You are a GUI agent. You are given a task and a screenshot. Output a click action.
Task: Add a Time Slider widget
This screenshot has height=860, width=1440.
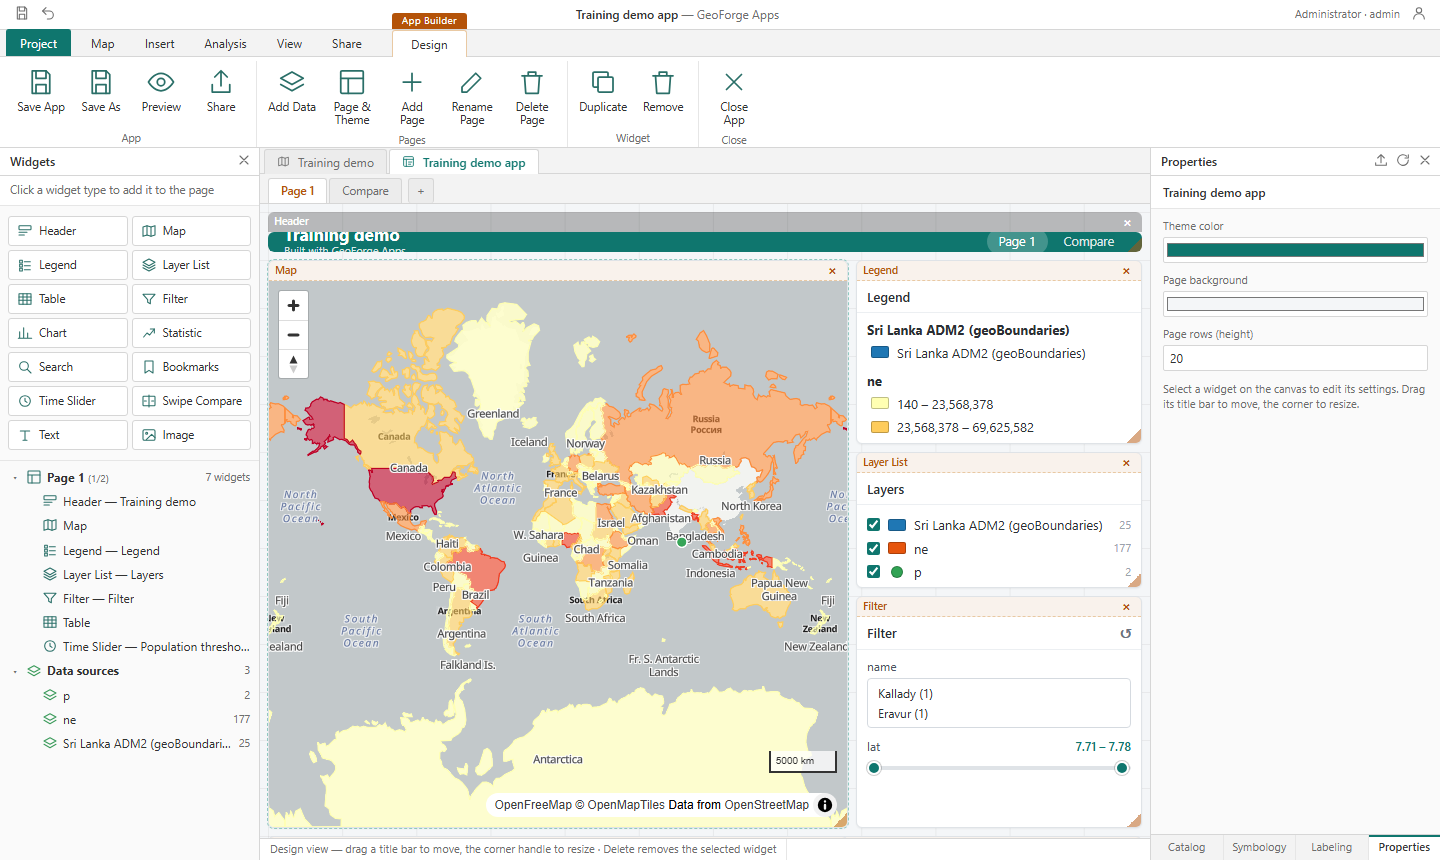click(x=69, y=401)
